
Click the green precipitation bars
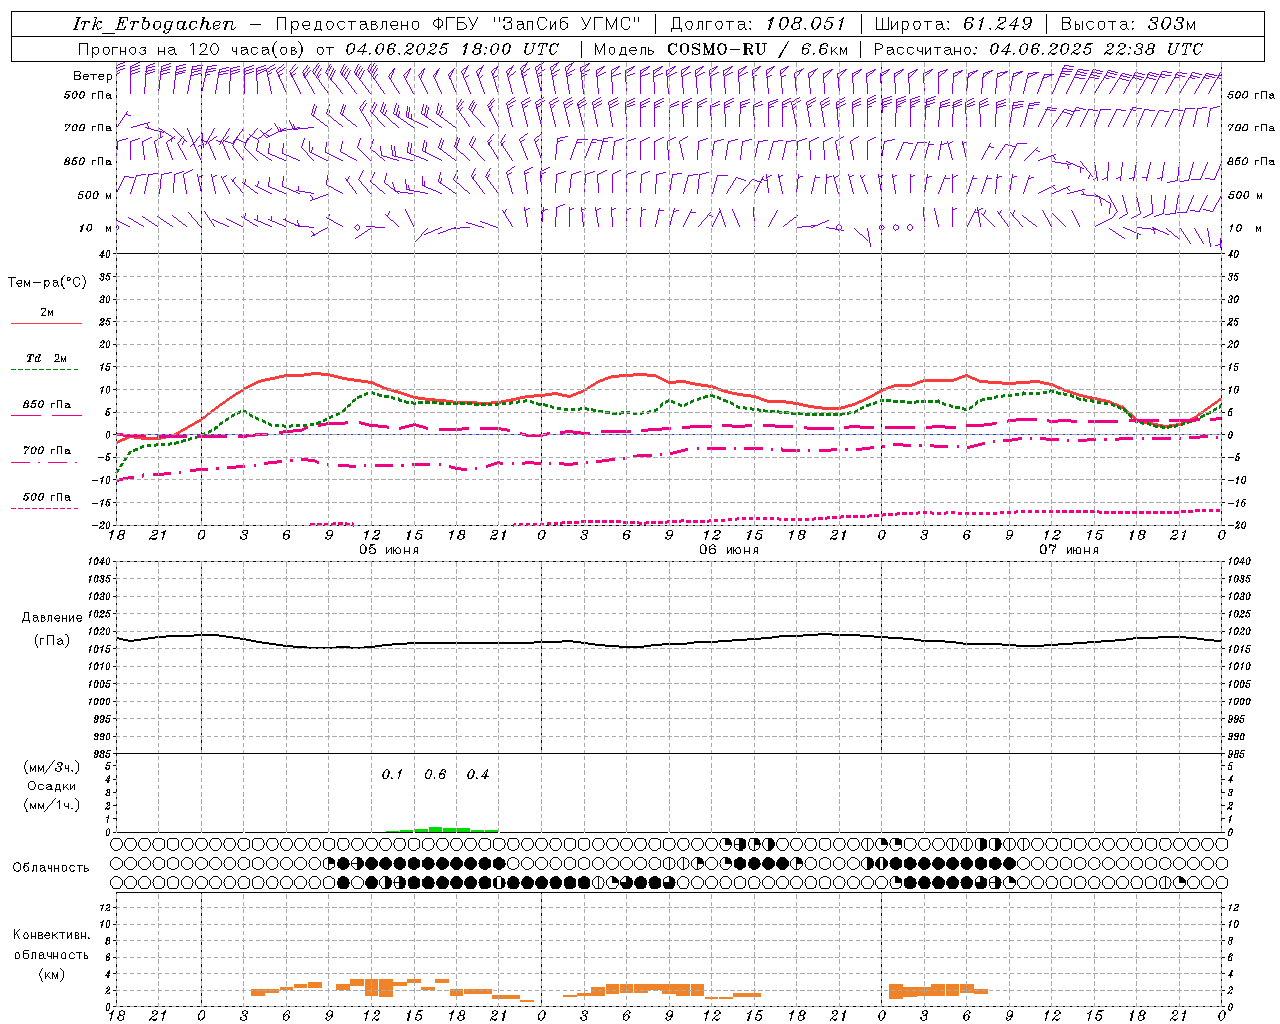[443, 829]
